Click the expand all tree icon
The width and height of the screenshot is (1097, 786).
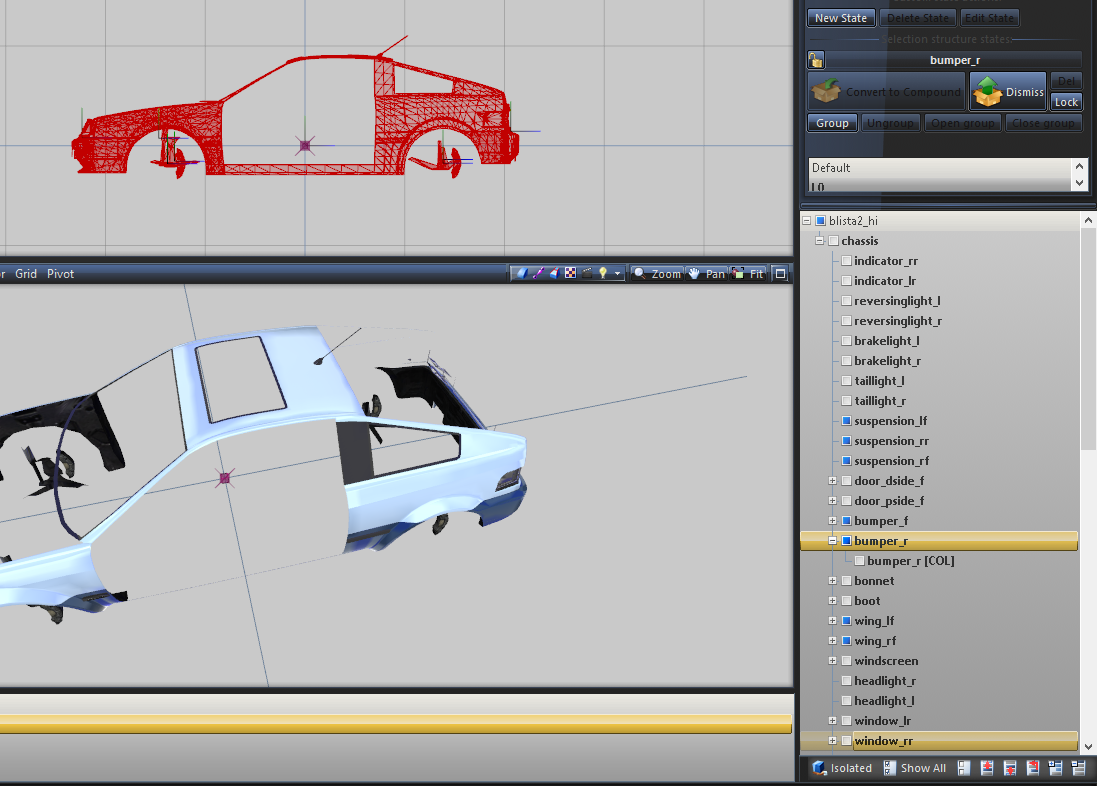tap(1056, 768)
